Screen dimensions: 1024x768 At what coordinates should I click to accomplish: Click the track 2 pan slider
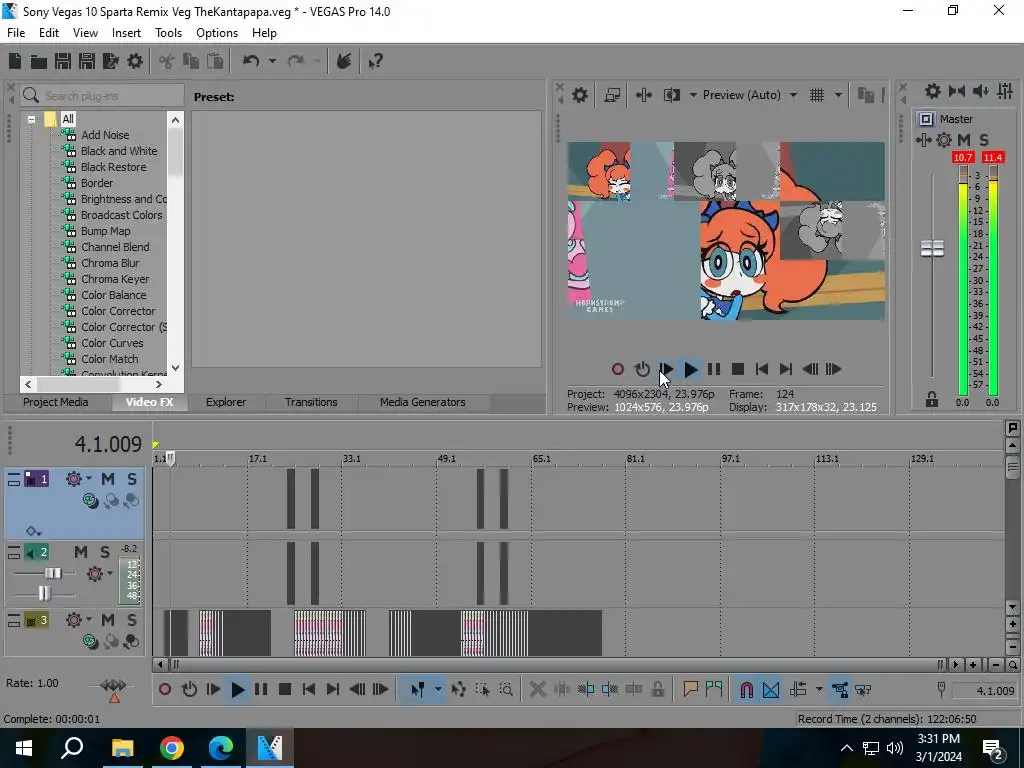coord(44,593)
